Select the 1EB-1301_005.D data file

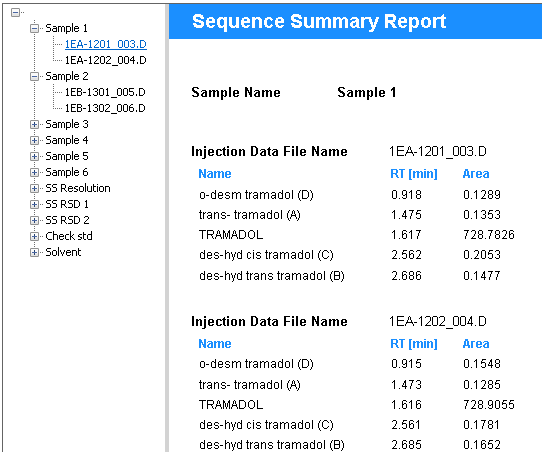(105, 92)
